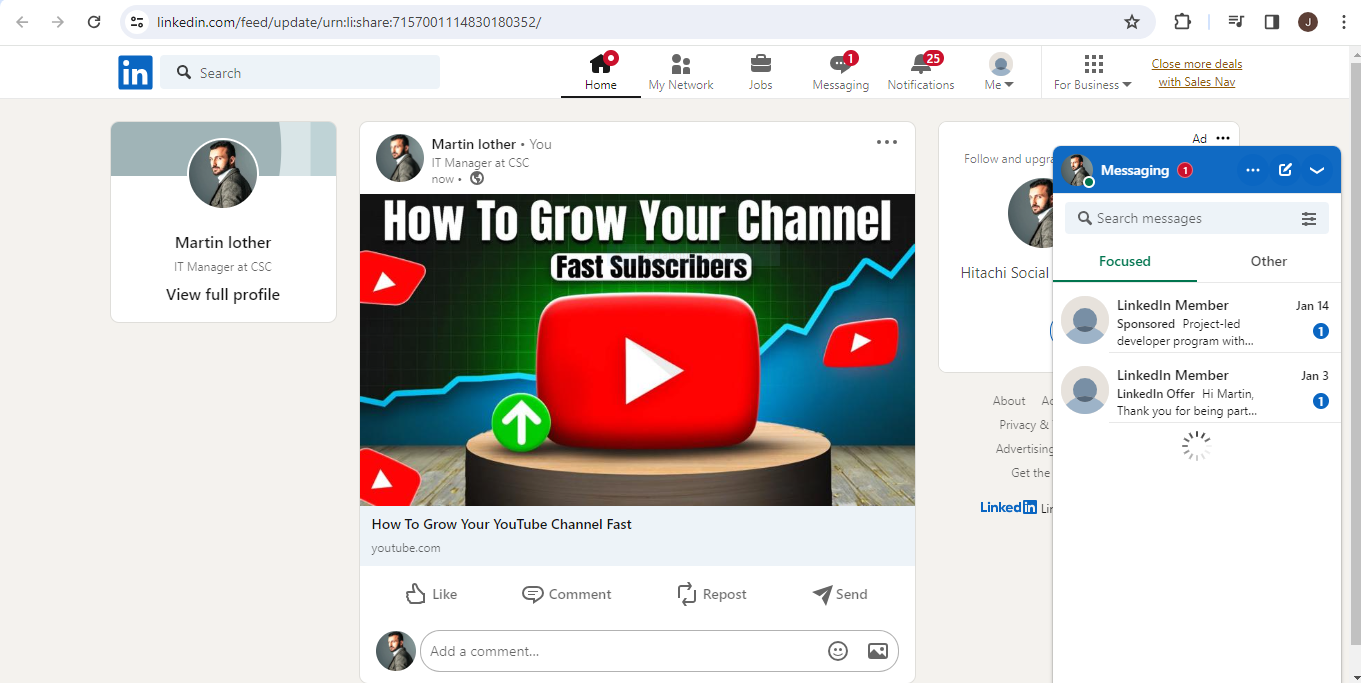Click the site information icon in address bar
The width and height of the screenshot is (1361, 683).
(x=137, y=22)
